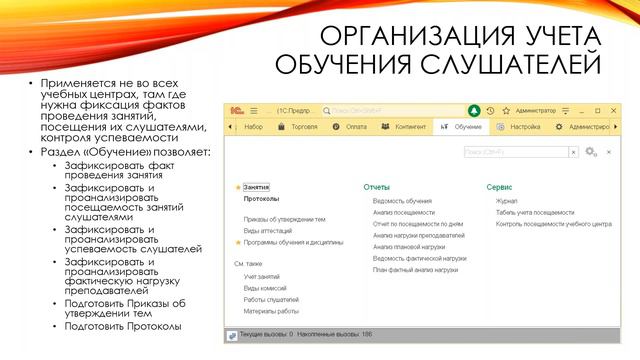Click the 1C logo icon
Image resolution: width=640 pixels, height=360 pixels.
coord(237,111)
